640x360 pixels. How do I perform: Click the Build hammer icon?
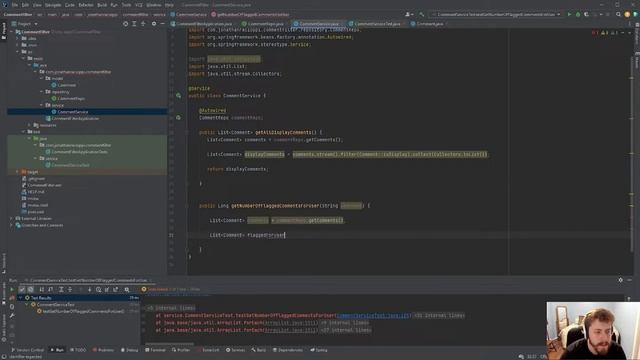click(x=422, y=14)
